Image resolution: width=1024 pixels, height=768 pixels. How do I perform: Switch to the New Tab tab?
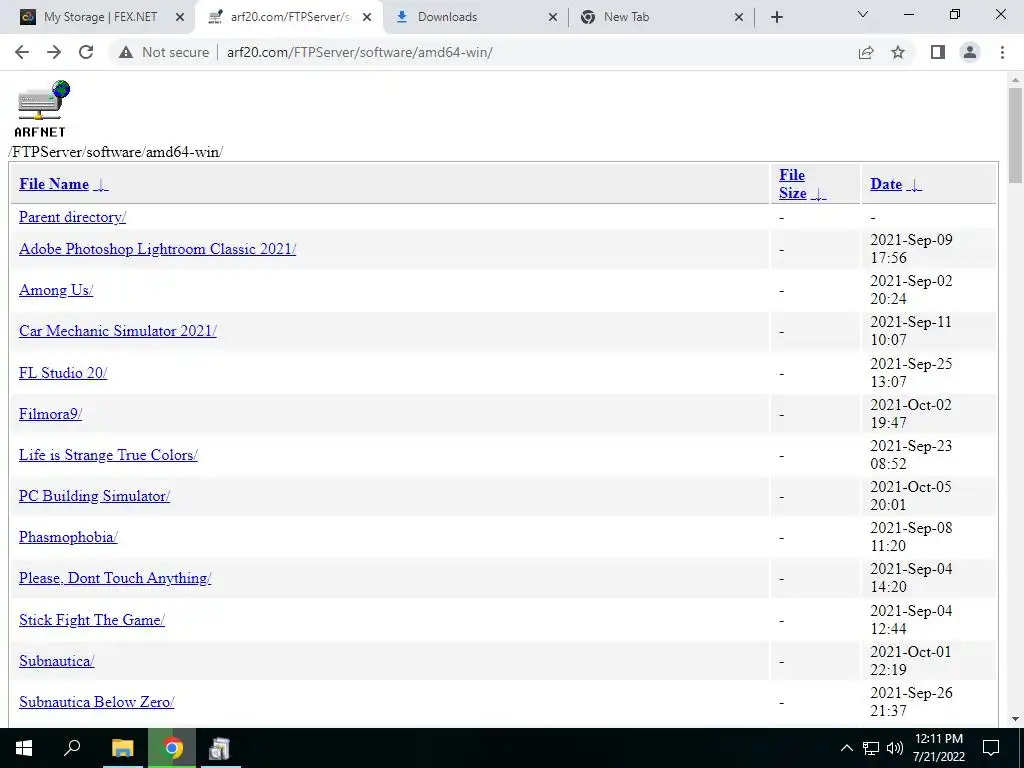(661, 17)
